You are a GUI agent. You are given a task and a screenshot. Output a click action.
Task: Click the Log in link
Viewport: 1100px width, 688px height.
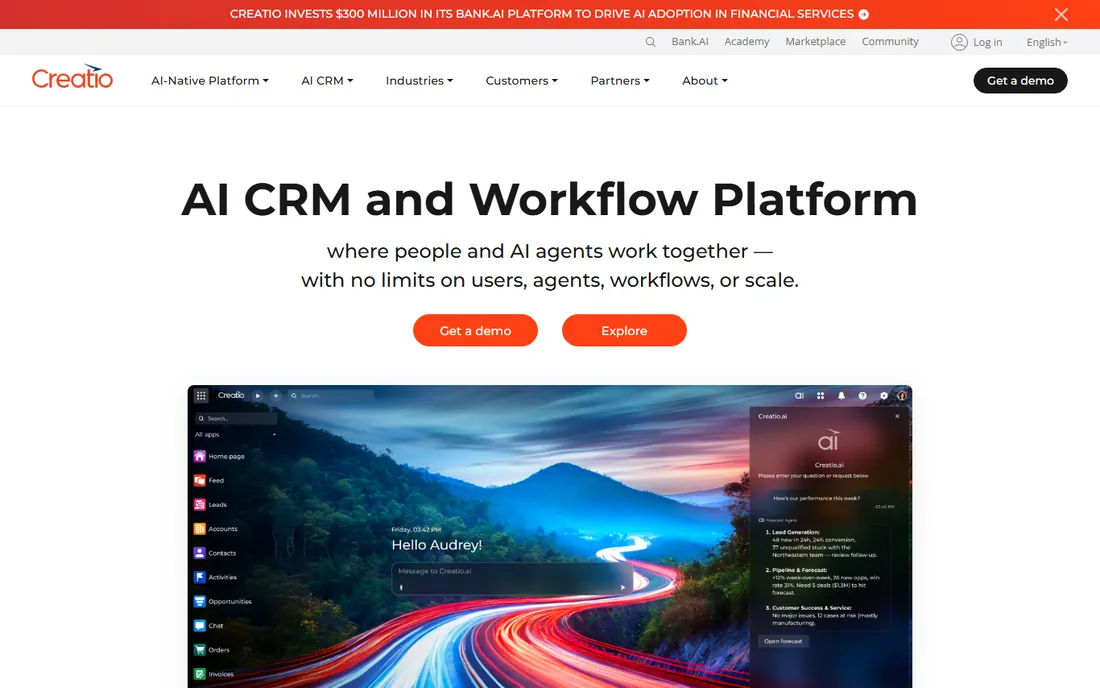coord(987,42)
